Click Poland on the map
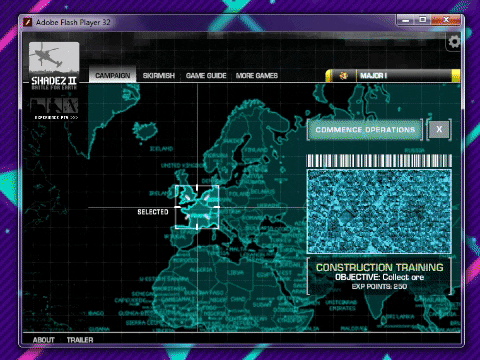 tap(239, 194)
